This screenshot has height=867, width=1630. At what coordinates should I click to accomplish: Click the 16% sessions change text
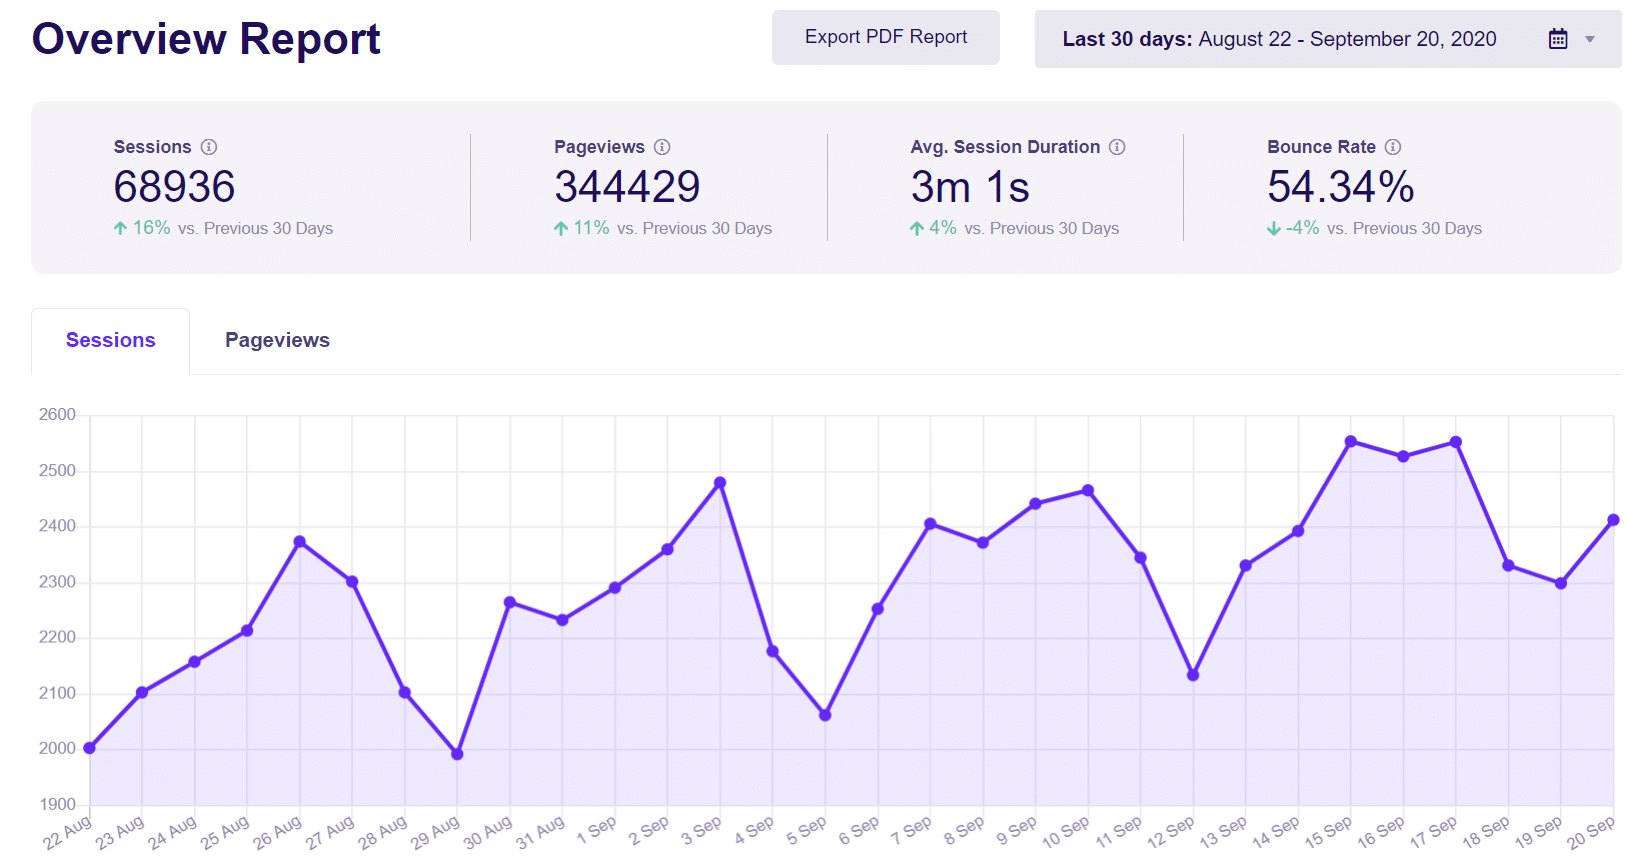[x=152, y=228]
